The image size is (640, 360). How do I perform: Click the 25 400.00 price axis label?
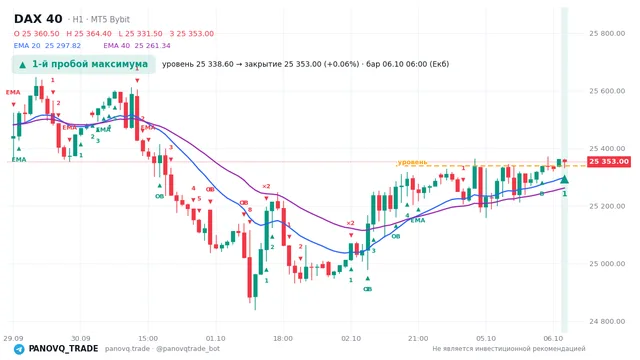coord(607,149)
